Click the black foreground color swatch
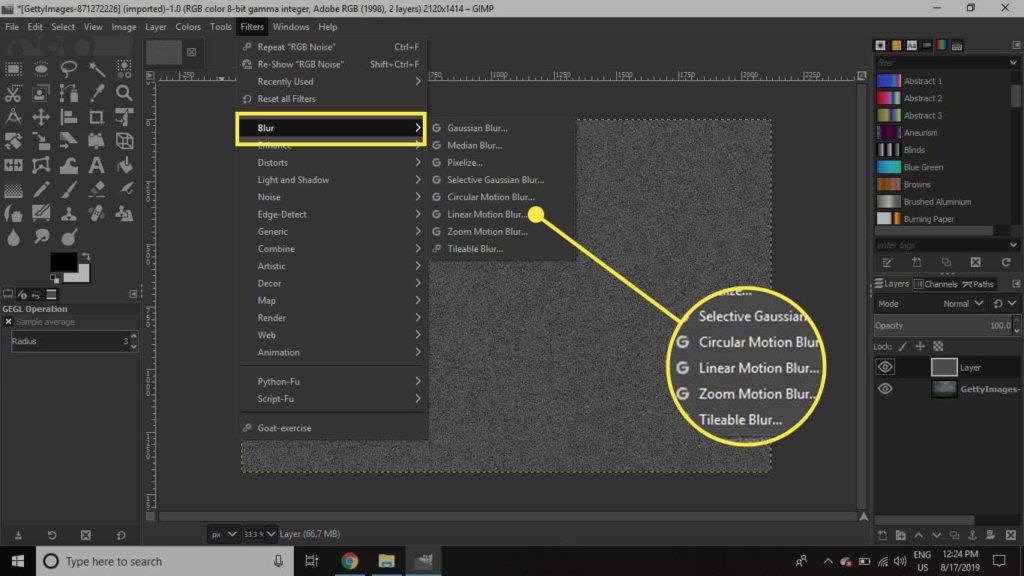 (63, 262)
